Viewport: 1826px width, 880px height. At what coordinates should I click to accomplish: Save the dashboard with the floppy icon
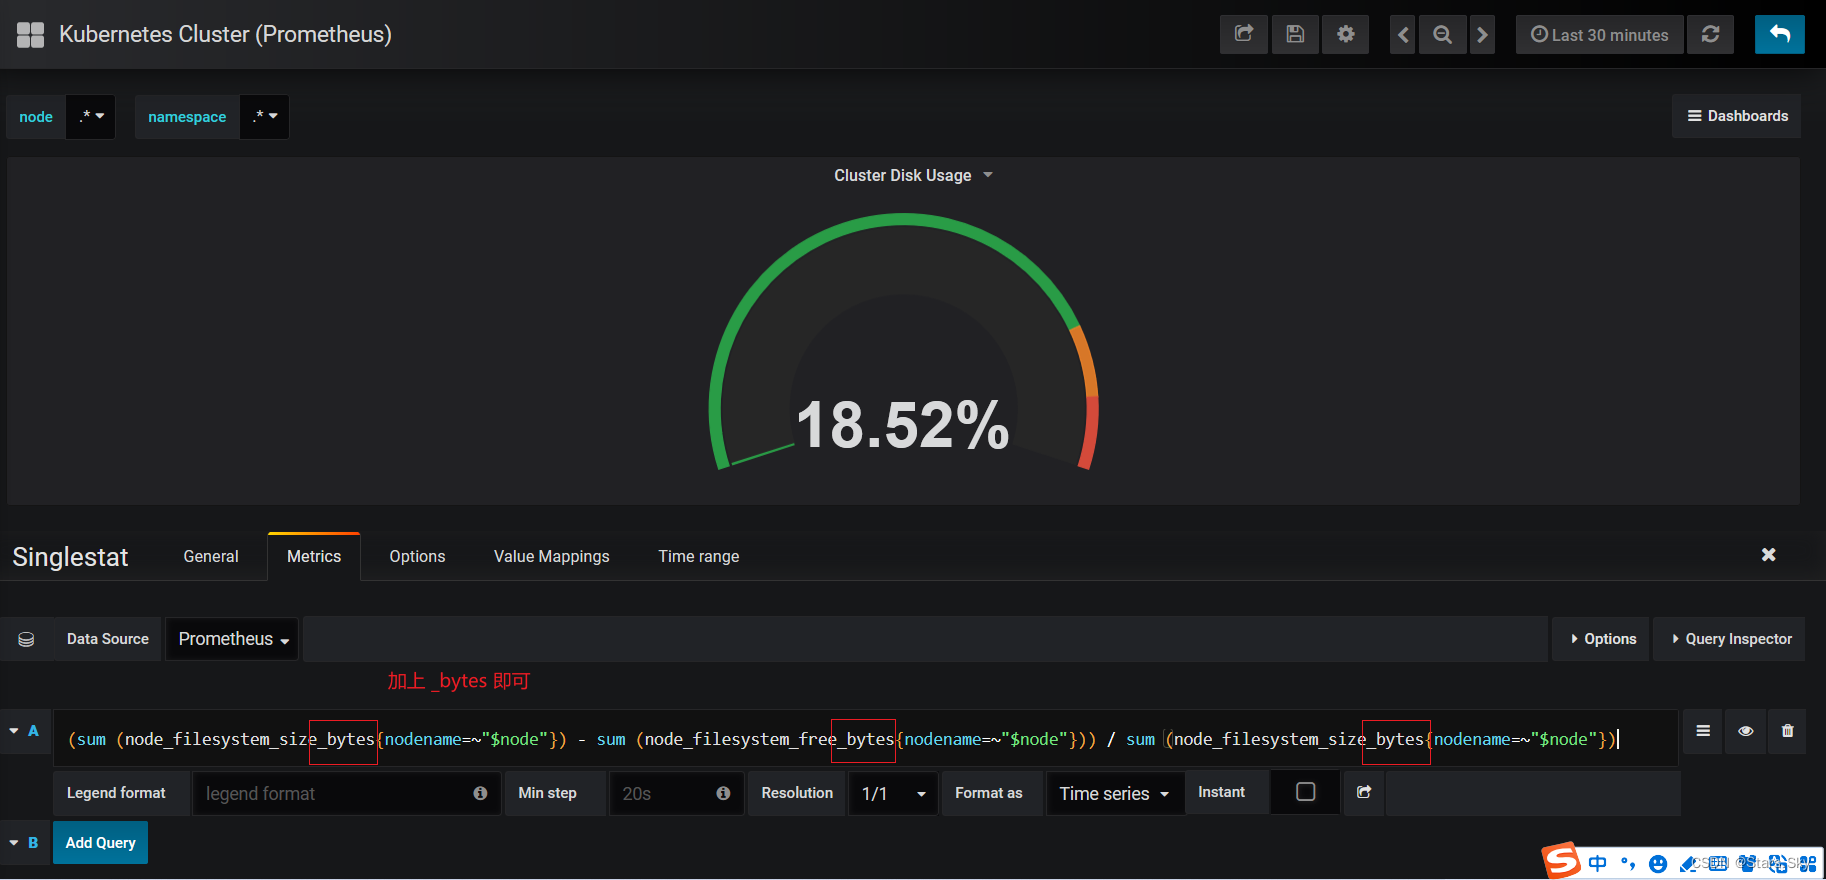click(1295, 34)
